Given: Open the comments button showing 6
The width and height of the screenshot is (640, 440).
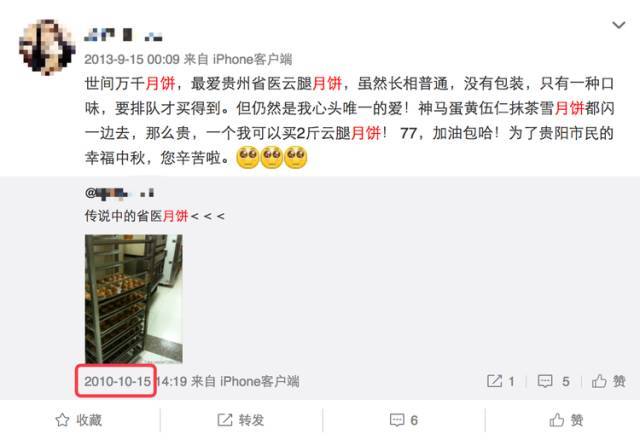Looking at the screenshot, I should [404, 420].
